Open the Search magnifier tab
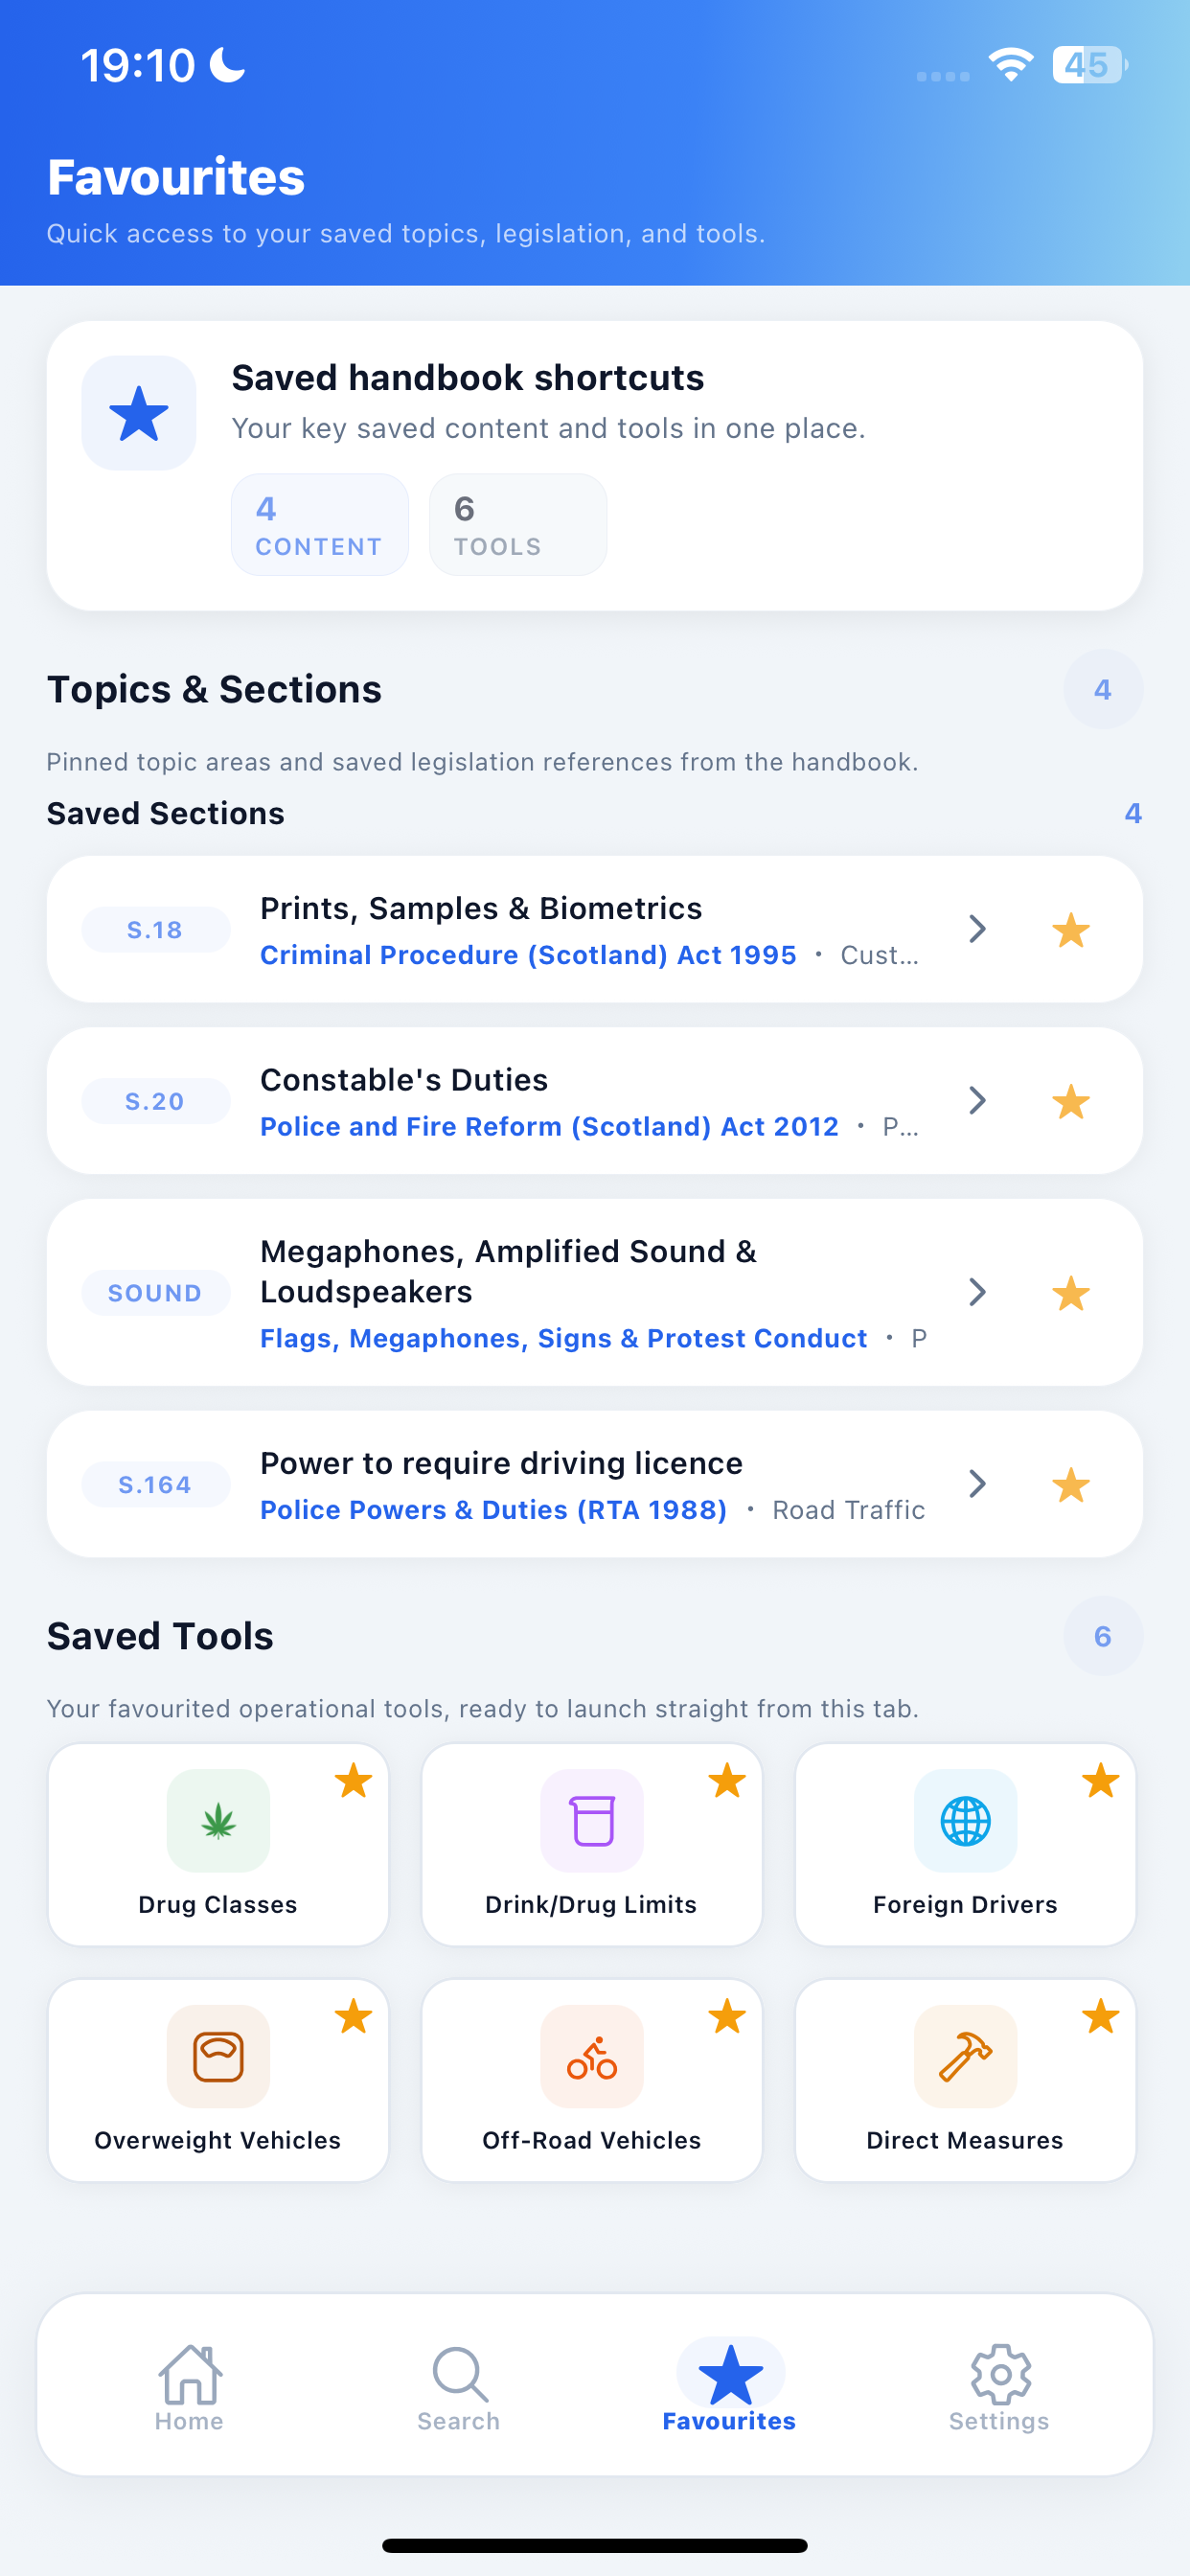Viewport: 1190px width, 2576px height. 459,2388
